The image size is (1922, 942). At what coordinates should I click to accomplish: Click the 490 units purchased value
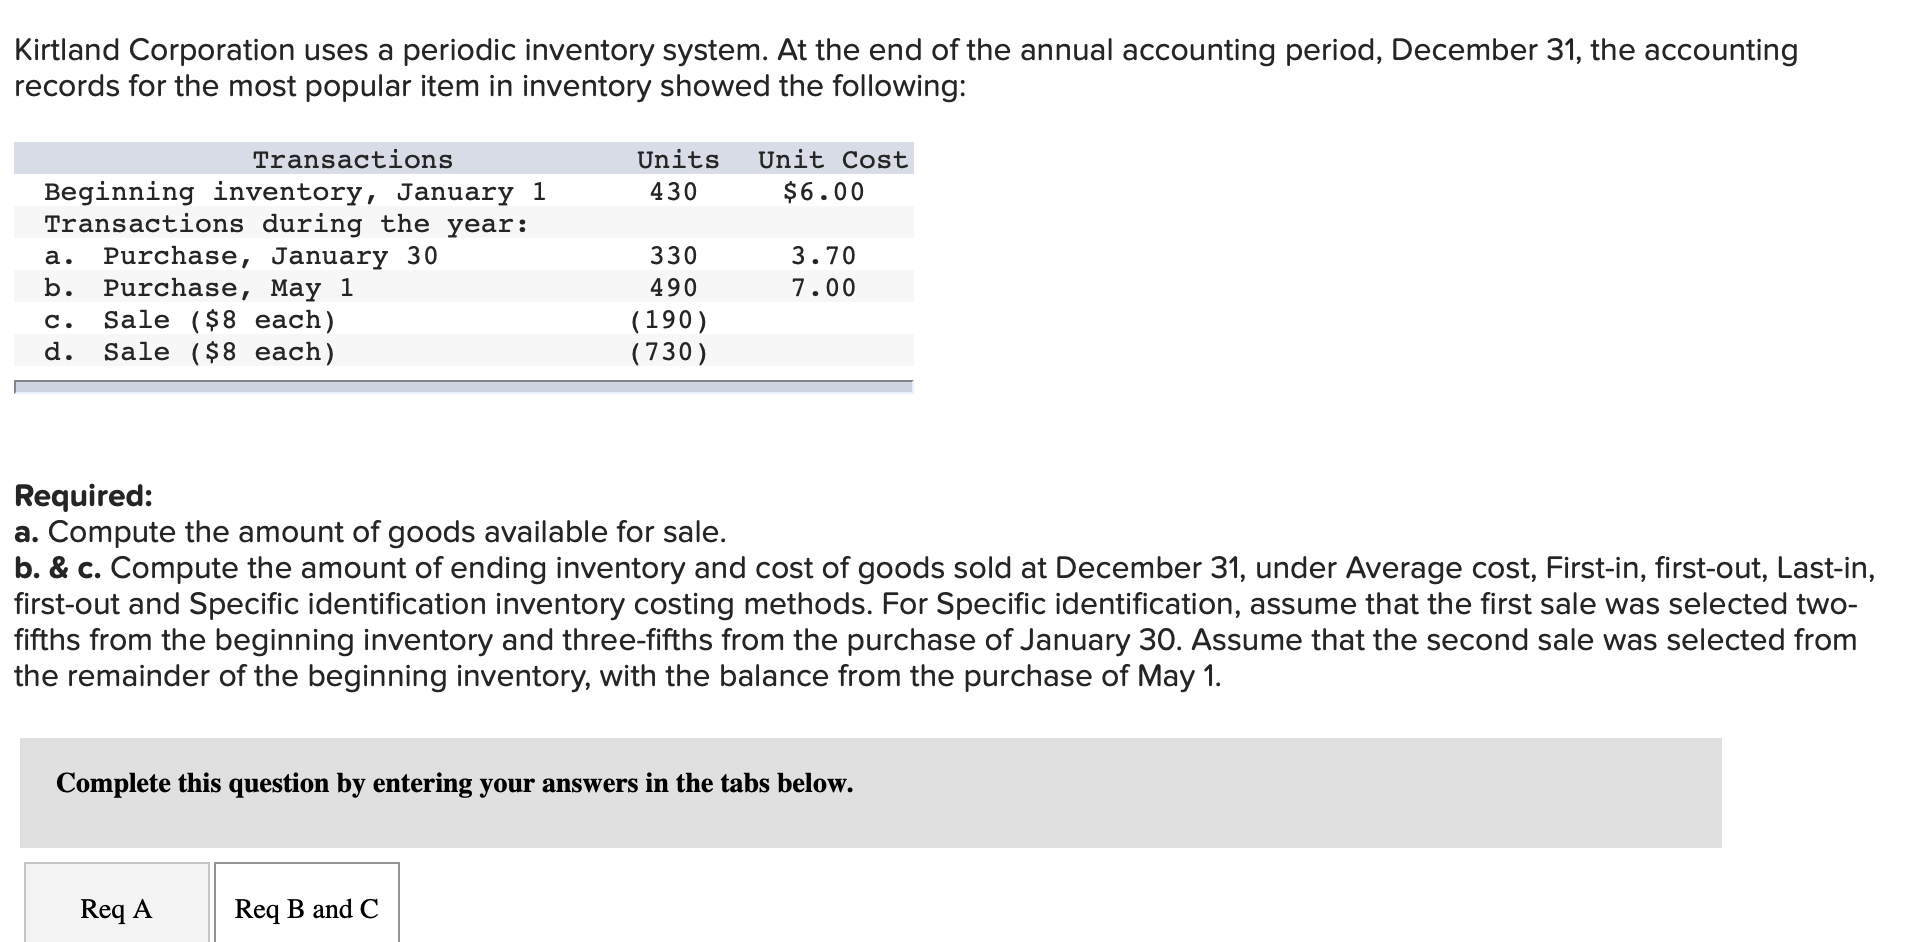672,288
